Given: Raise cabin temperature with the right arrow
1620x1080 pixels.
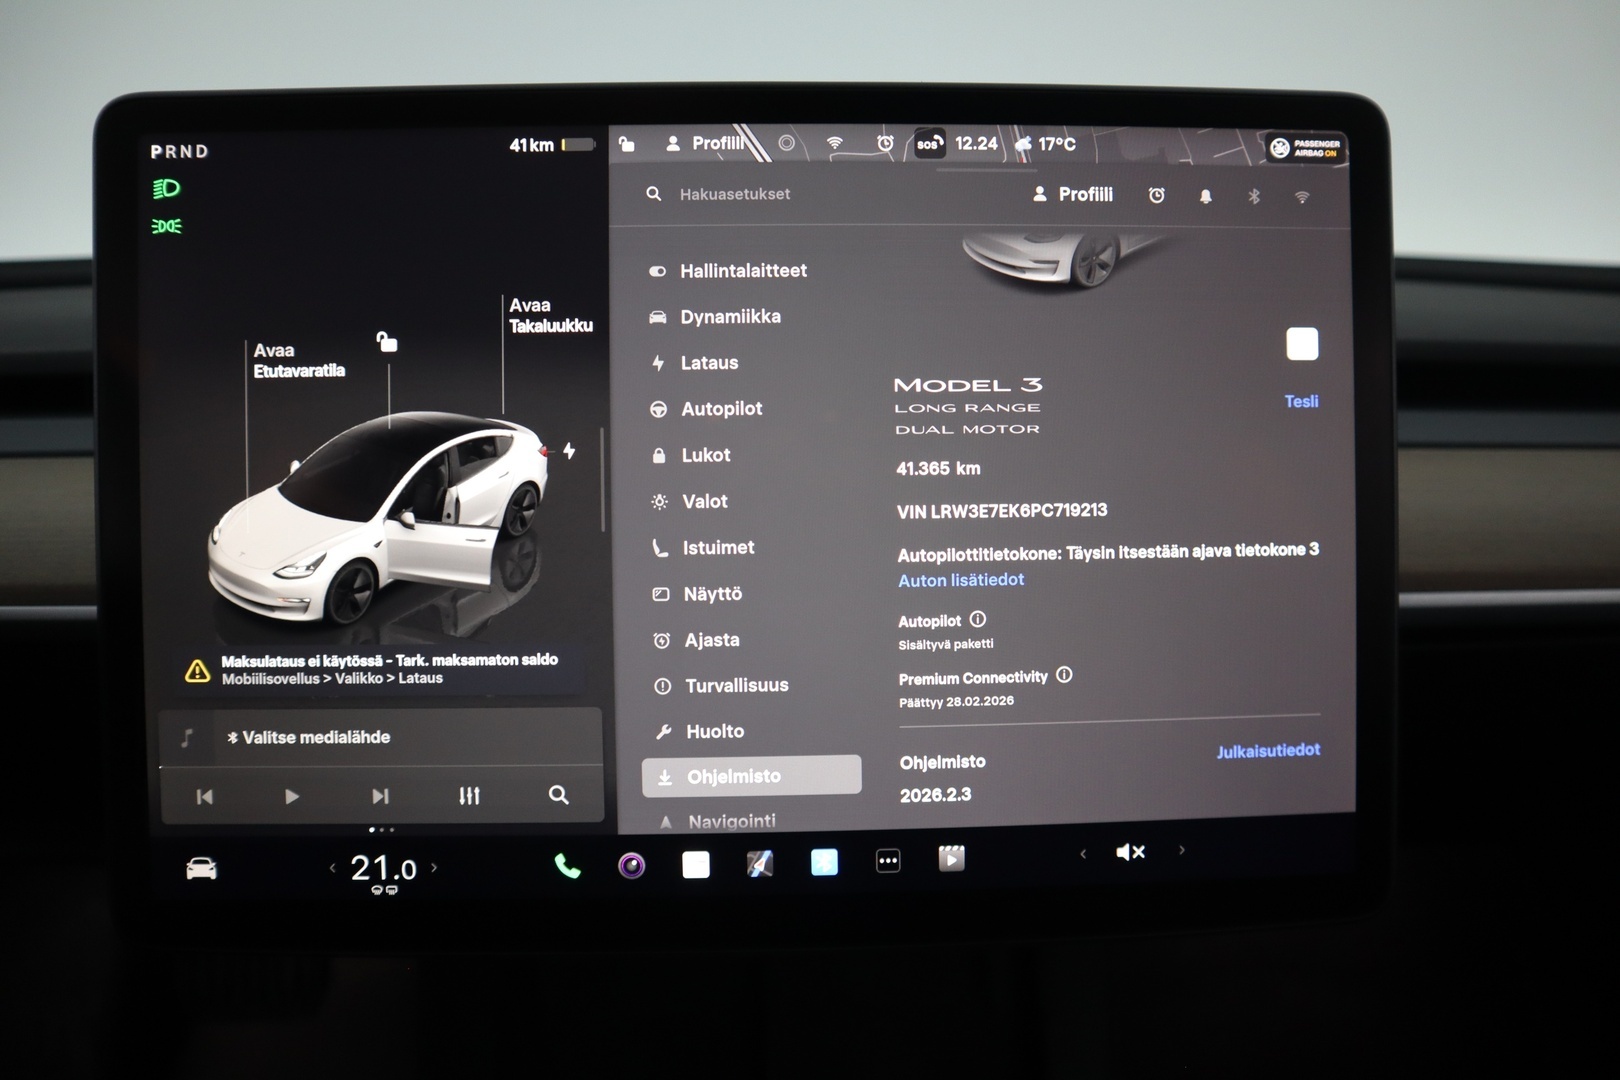Looking at the screenshot, I should point(435,868).
